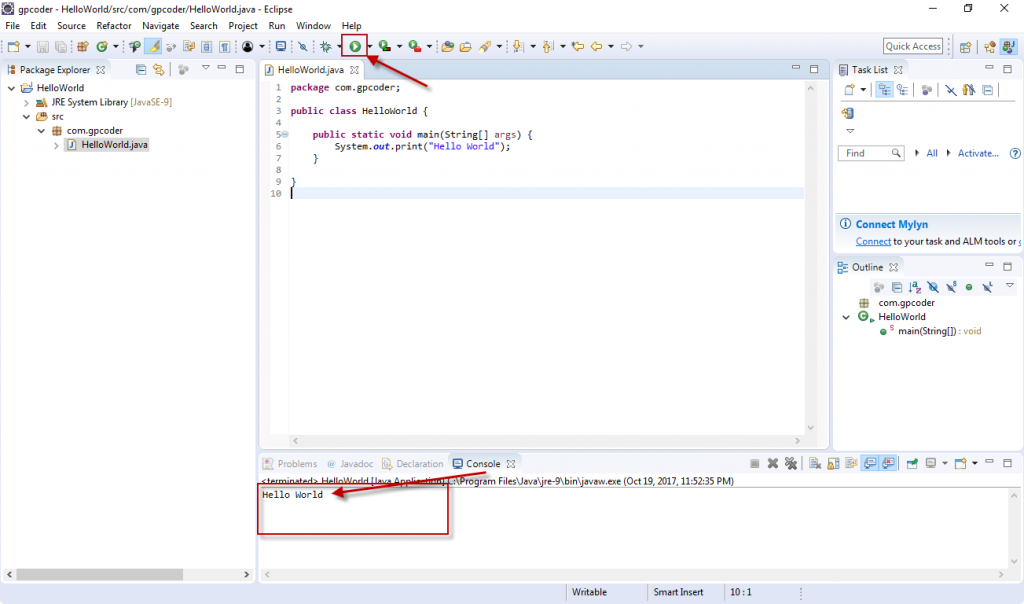Toggle Show Whitespace Characters in toolbar

[224, 46]
